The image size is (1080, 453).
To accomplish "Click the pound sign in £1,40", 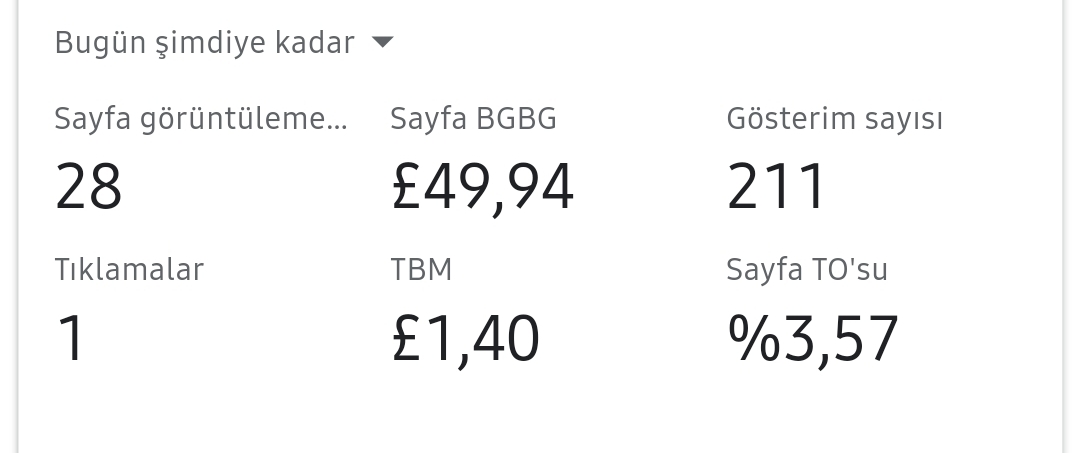I will pos(406,337).
